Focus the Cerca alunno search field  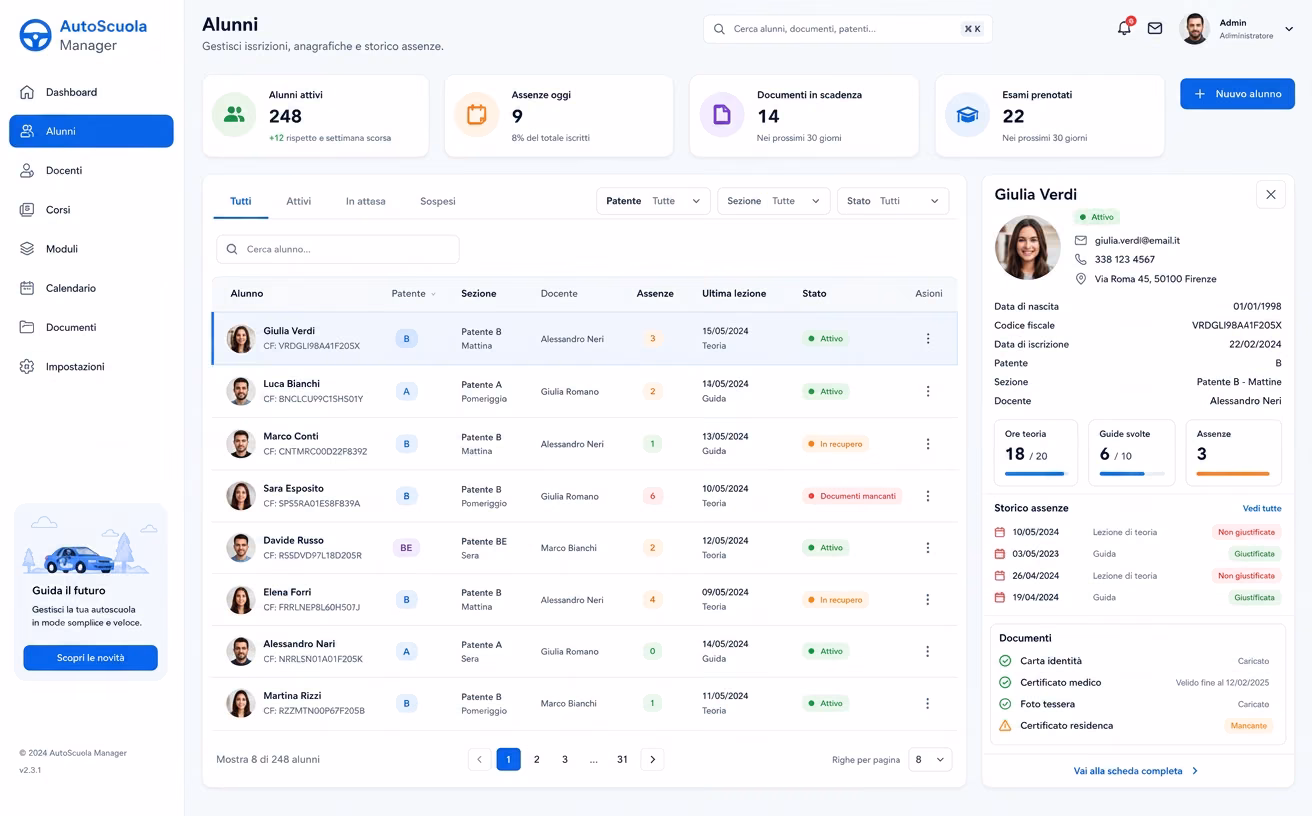point(338,249)
